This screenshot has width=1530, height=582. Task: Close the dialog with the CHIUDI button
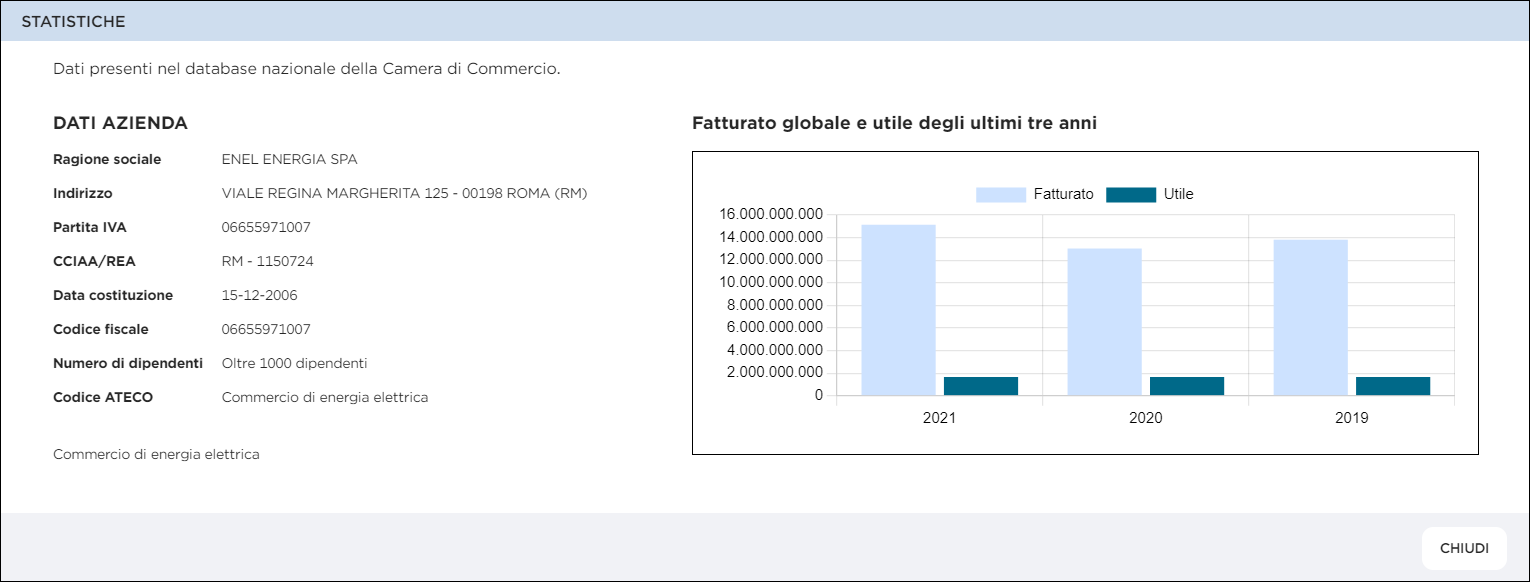(1464, 548)
